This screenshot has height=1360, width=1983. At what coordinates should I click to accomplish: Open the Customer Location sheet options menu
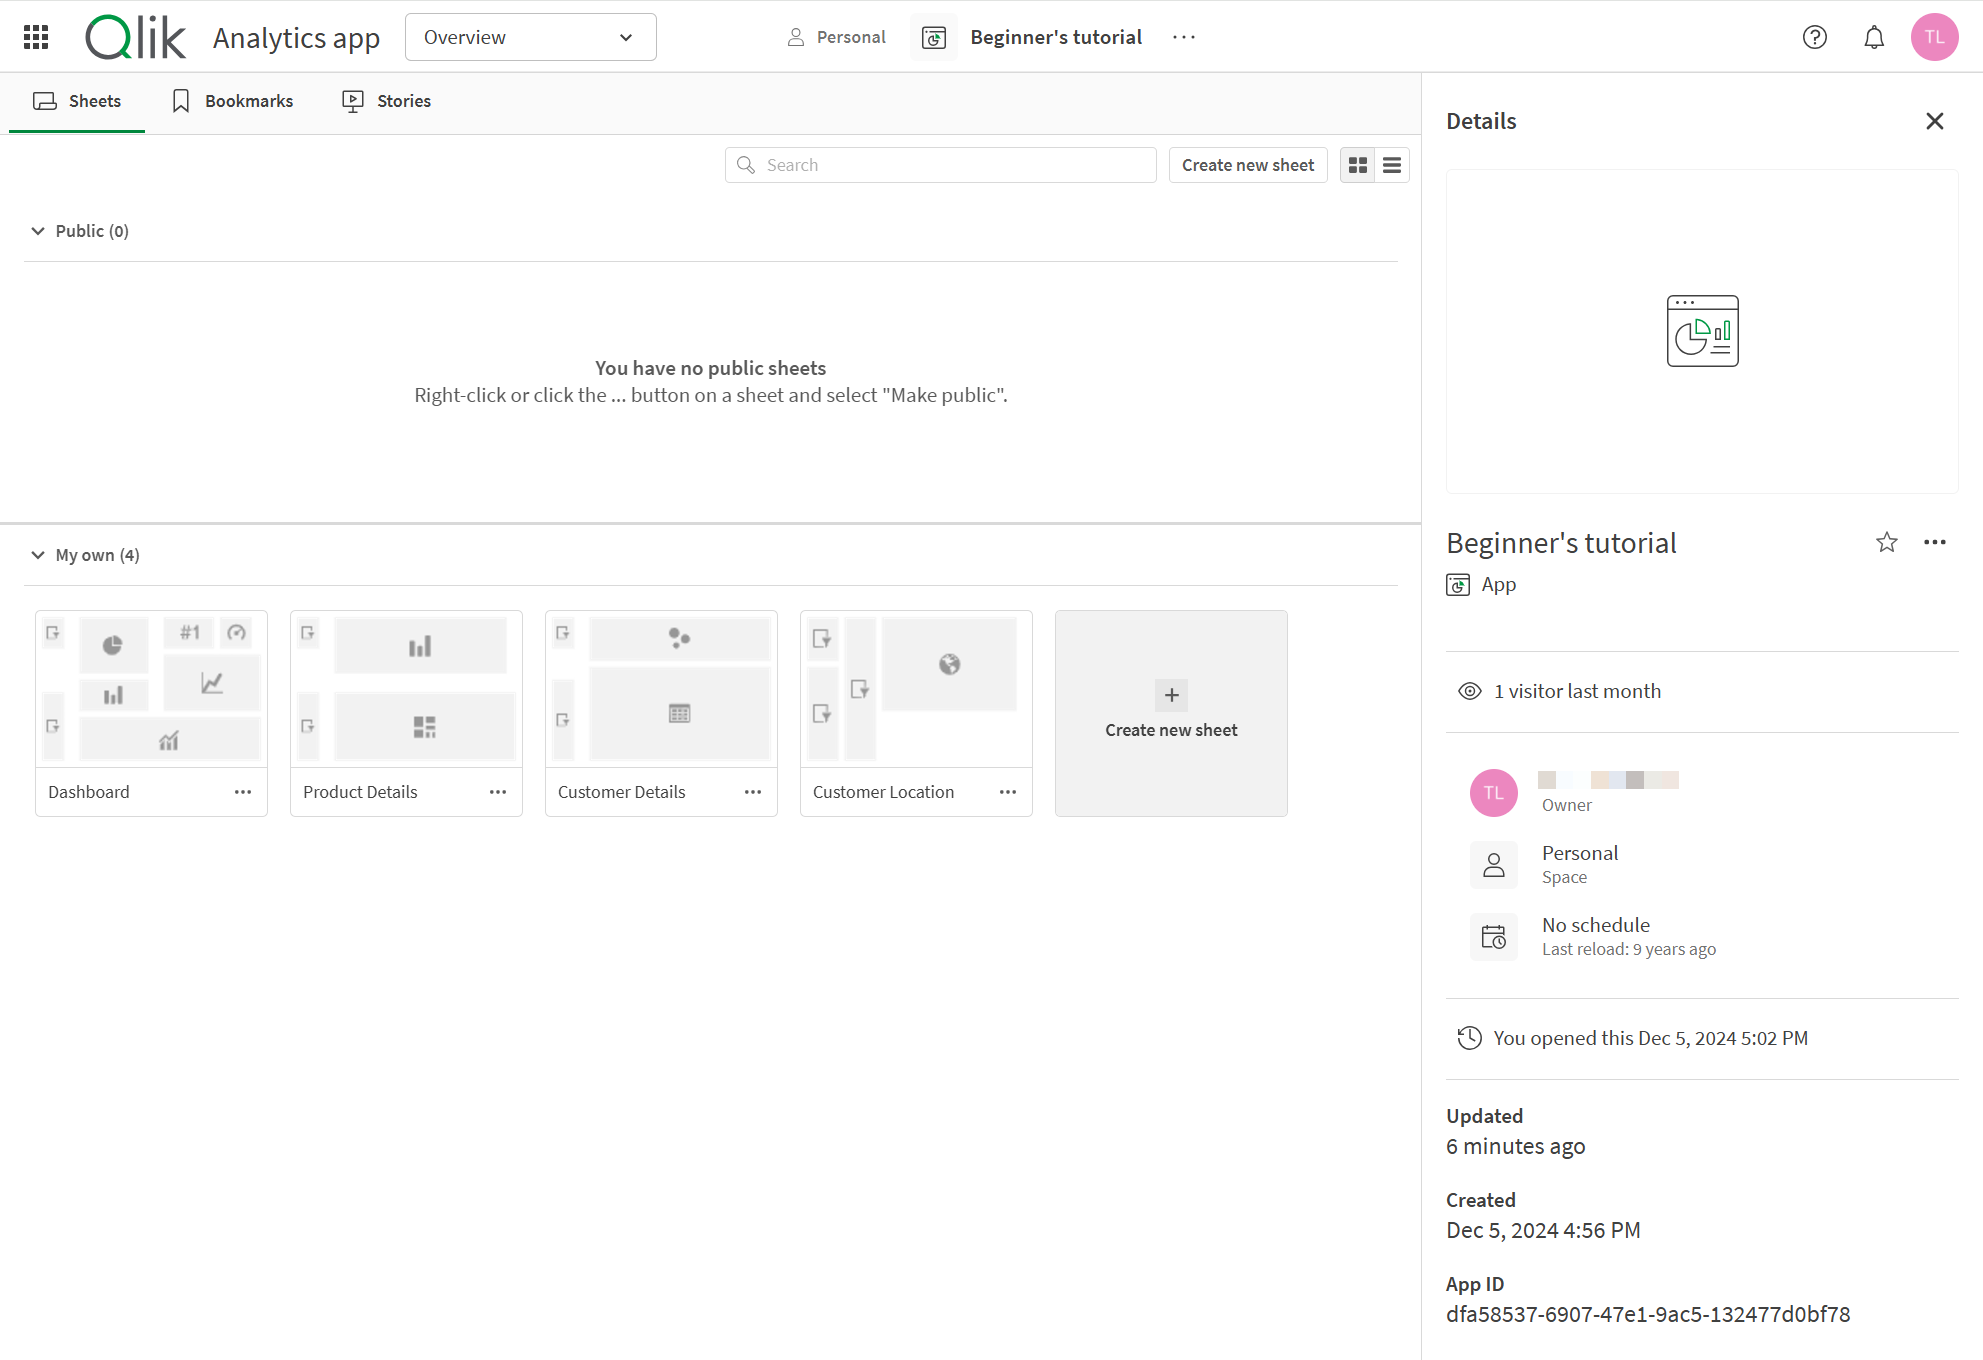click(1008, 792)
